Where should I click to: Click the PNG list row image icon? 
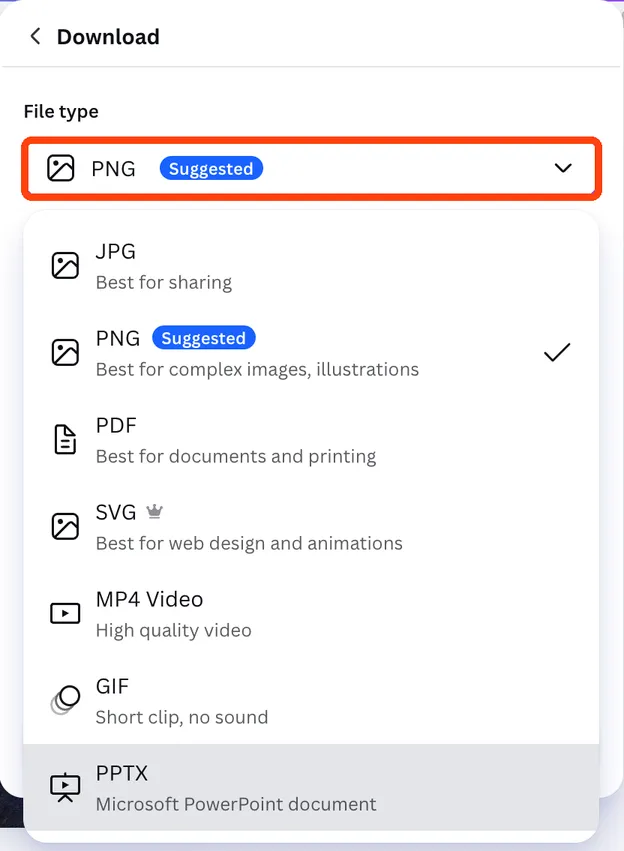[65, 353]
